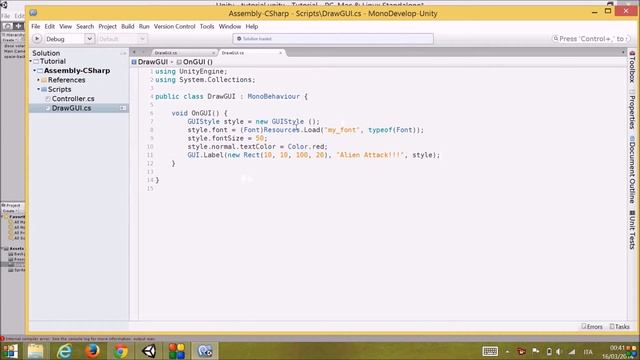Open the File menu
Screen dimensions: 640x360
click(36, 27)
